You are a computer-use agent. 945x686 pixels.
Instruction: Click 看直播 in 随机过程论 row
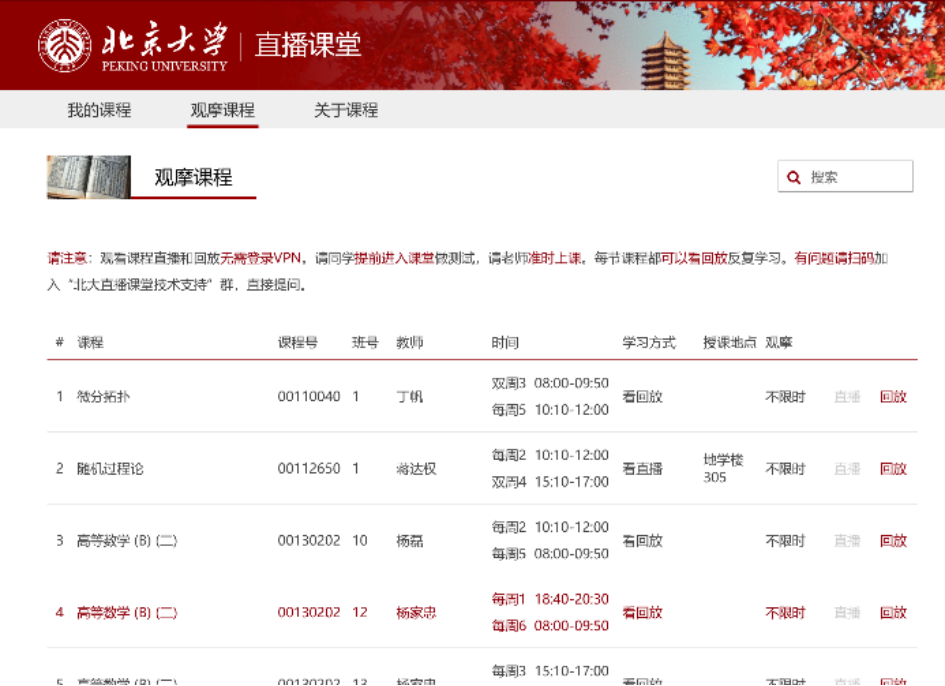(642, 468)
